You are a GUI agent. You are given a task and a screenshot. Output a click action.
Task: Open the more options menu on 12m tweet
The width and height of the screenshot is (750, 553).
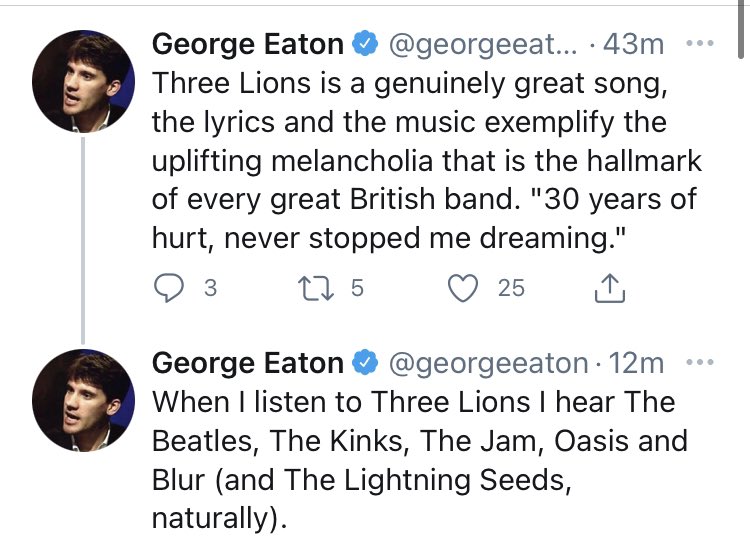tap(700, 362)
